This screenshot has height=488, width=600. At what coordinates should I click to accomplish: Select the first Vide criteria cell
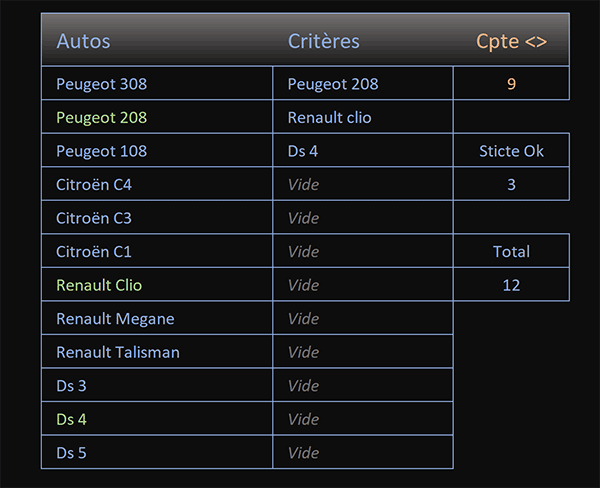[x=363, y=184]
